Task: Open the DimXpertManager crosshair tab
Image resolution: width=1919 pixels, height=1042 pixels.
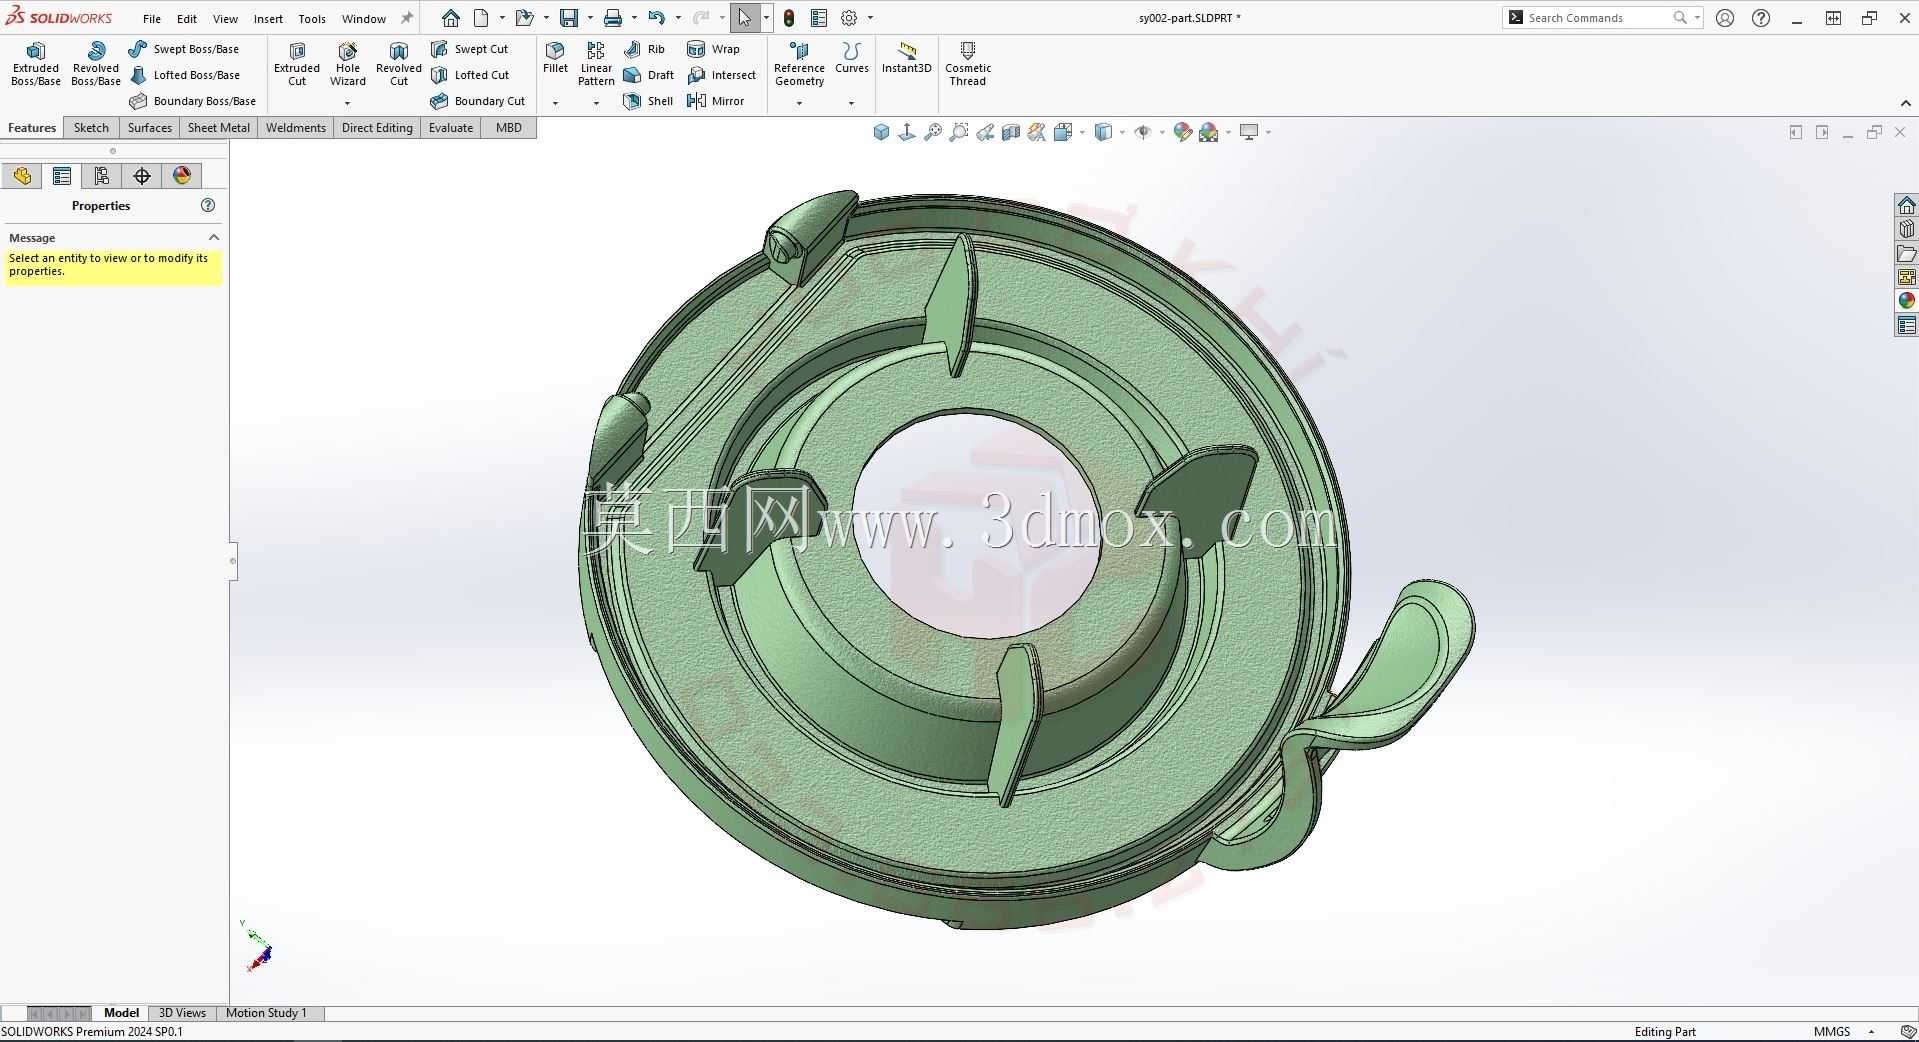Action: [x=142, y=176]
